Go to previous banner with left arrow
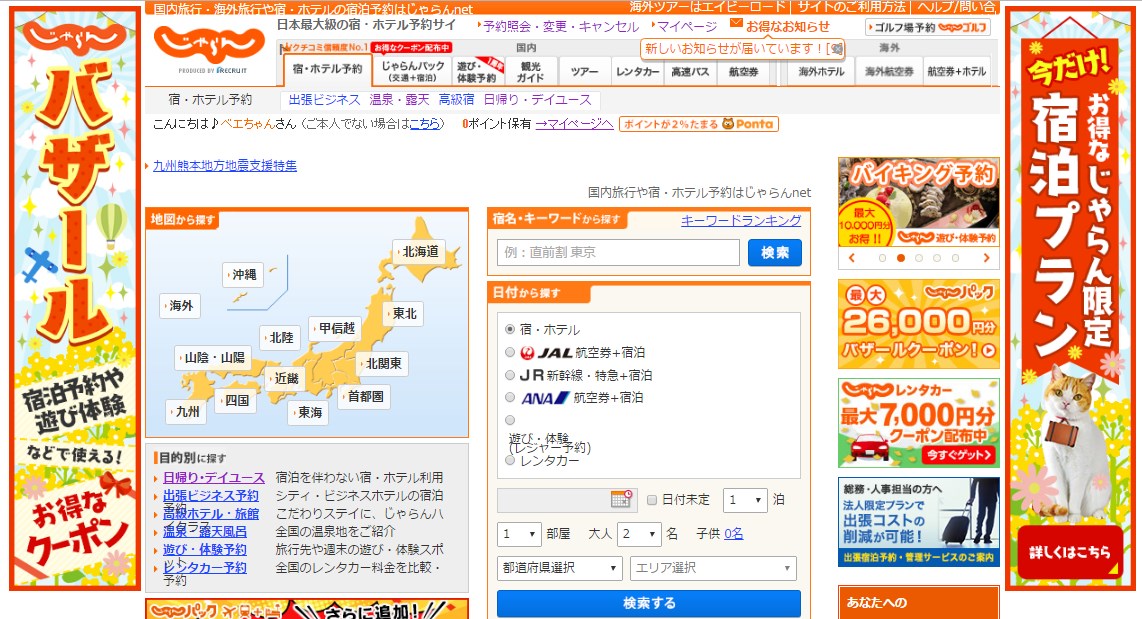1142x619 pixels. tap(851, 258)
